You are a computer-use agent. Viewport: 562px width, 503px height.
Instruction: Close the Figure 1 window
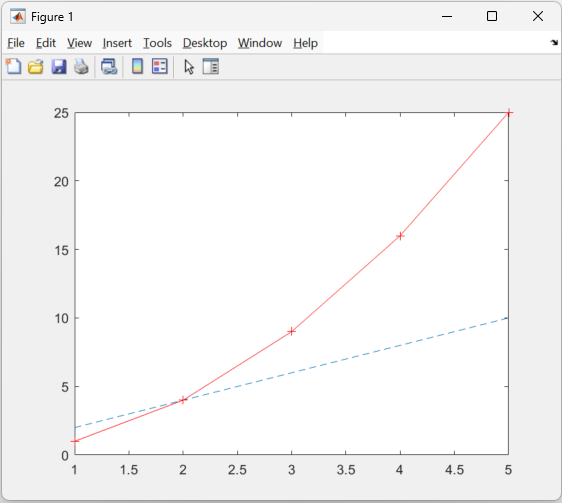(538, 16)
